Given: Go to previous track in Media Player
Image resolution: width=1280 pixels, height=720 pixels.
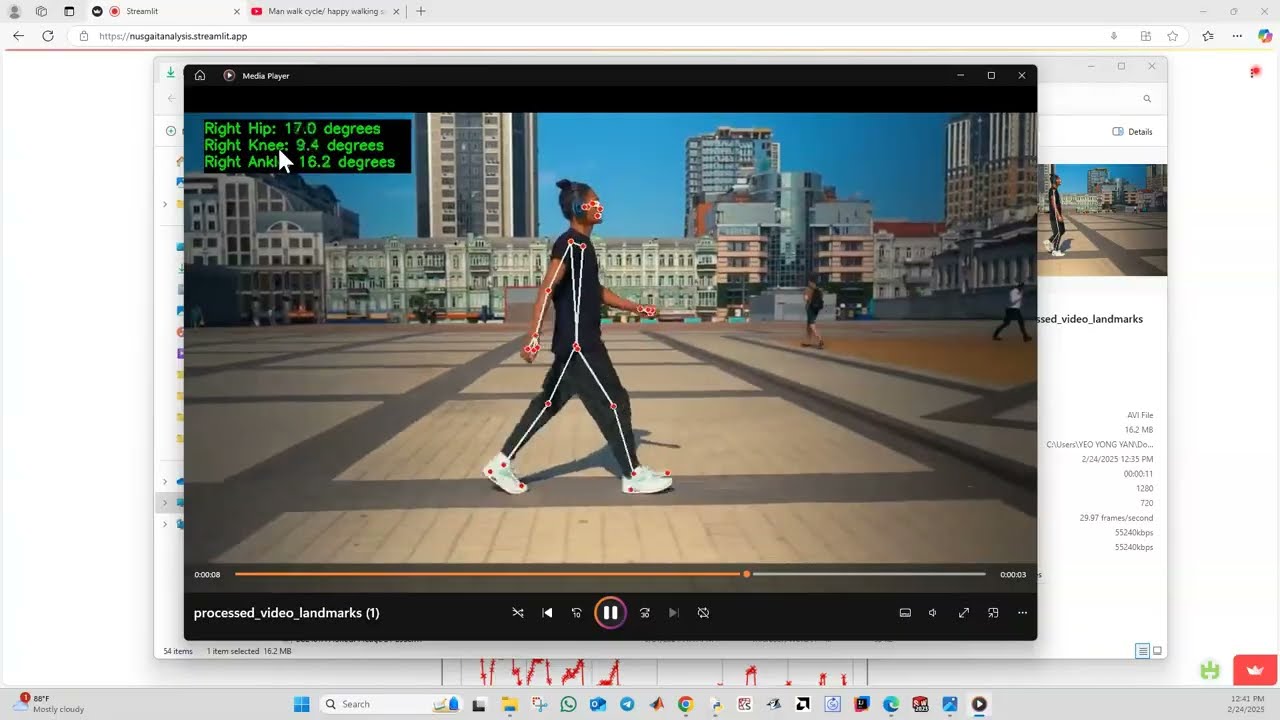Looking at the screenshot, I should pyautogui.click(x=547, y=613).
